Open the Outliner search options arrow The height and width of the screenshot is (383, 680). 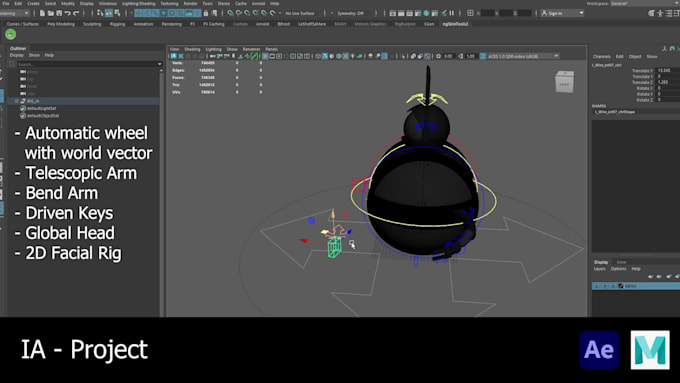[160, 64]
